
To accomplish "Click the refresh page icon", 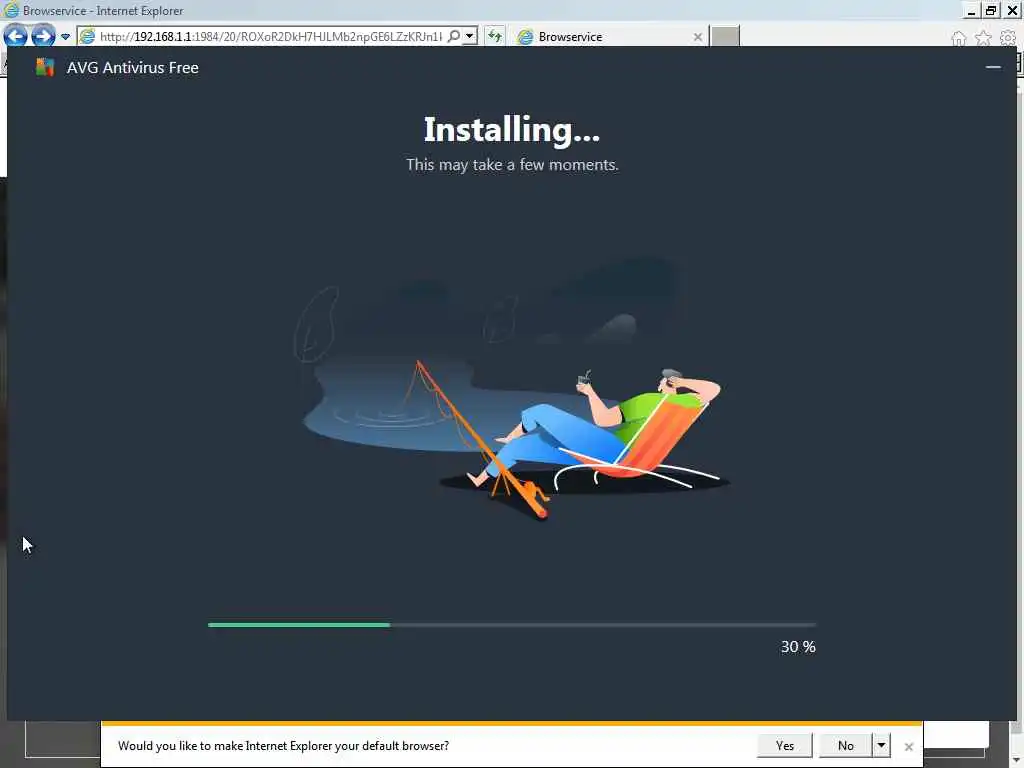I will [x=494, y=36].
